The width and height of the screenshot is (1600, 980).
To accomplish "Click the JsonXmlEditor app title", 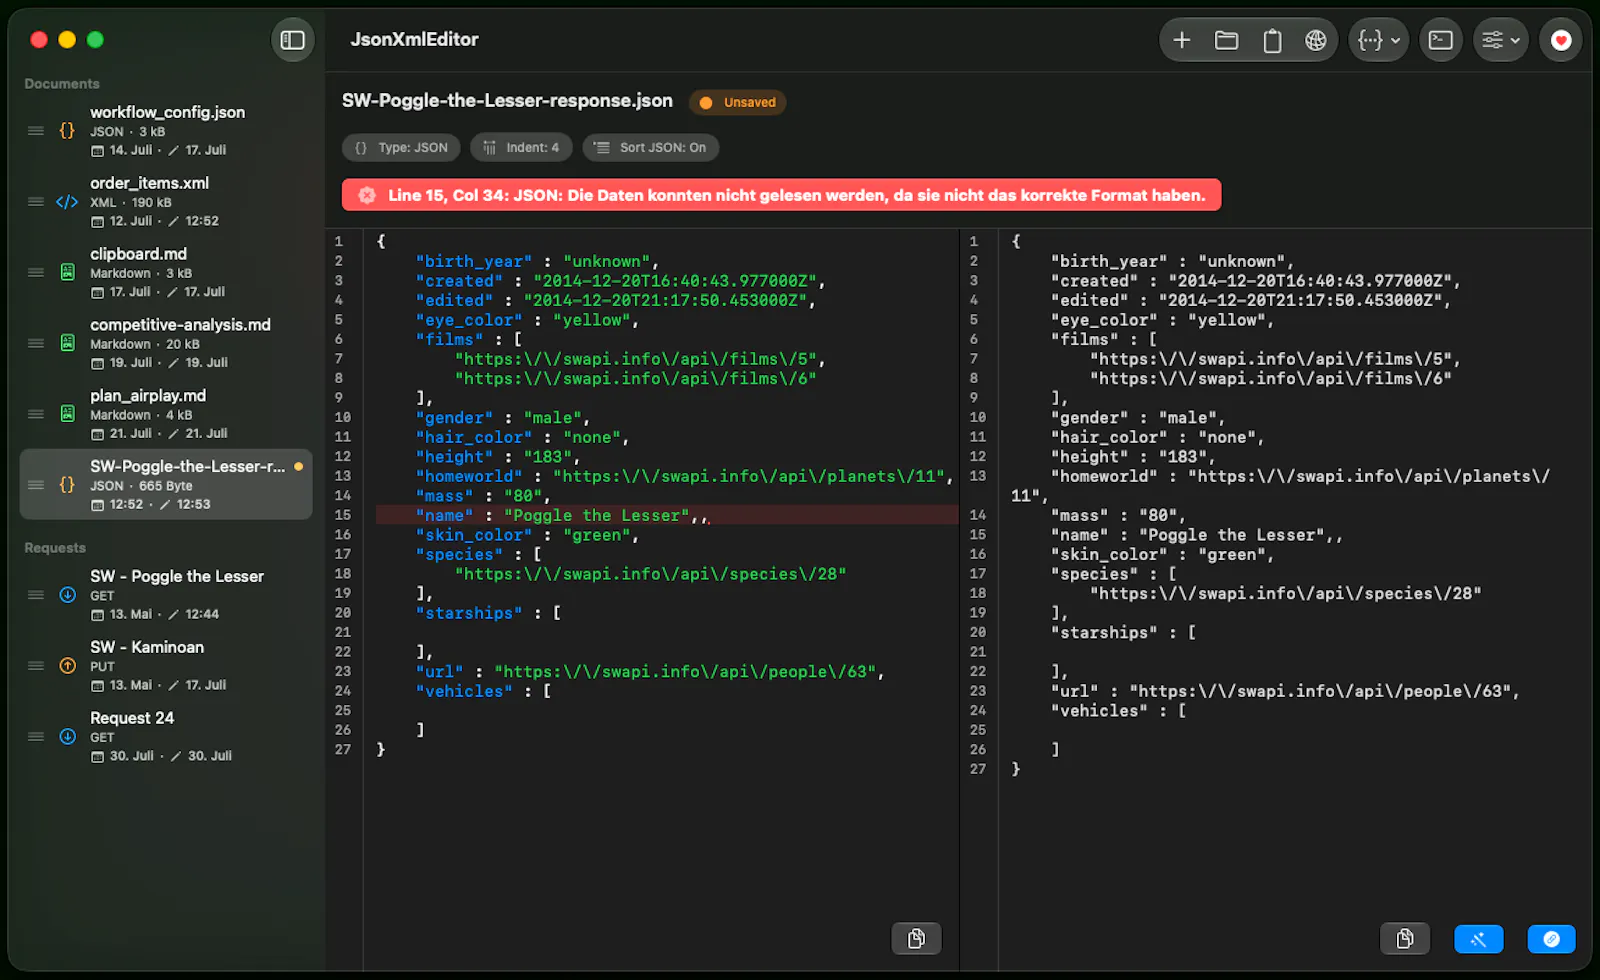I will click(414, 40).
